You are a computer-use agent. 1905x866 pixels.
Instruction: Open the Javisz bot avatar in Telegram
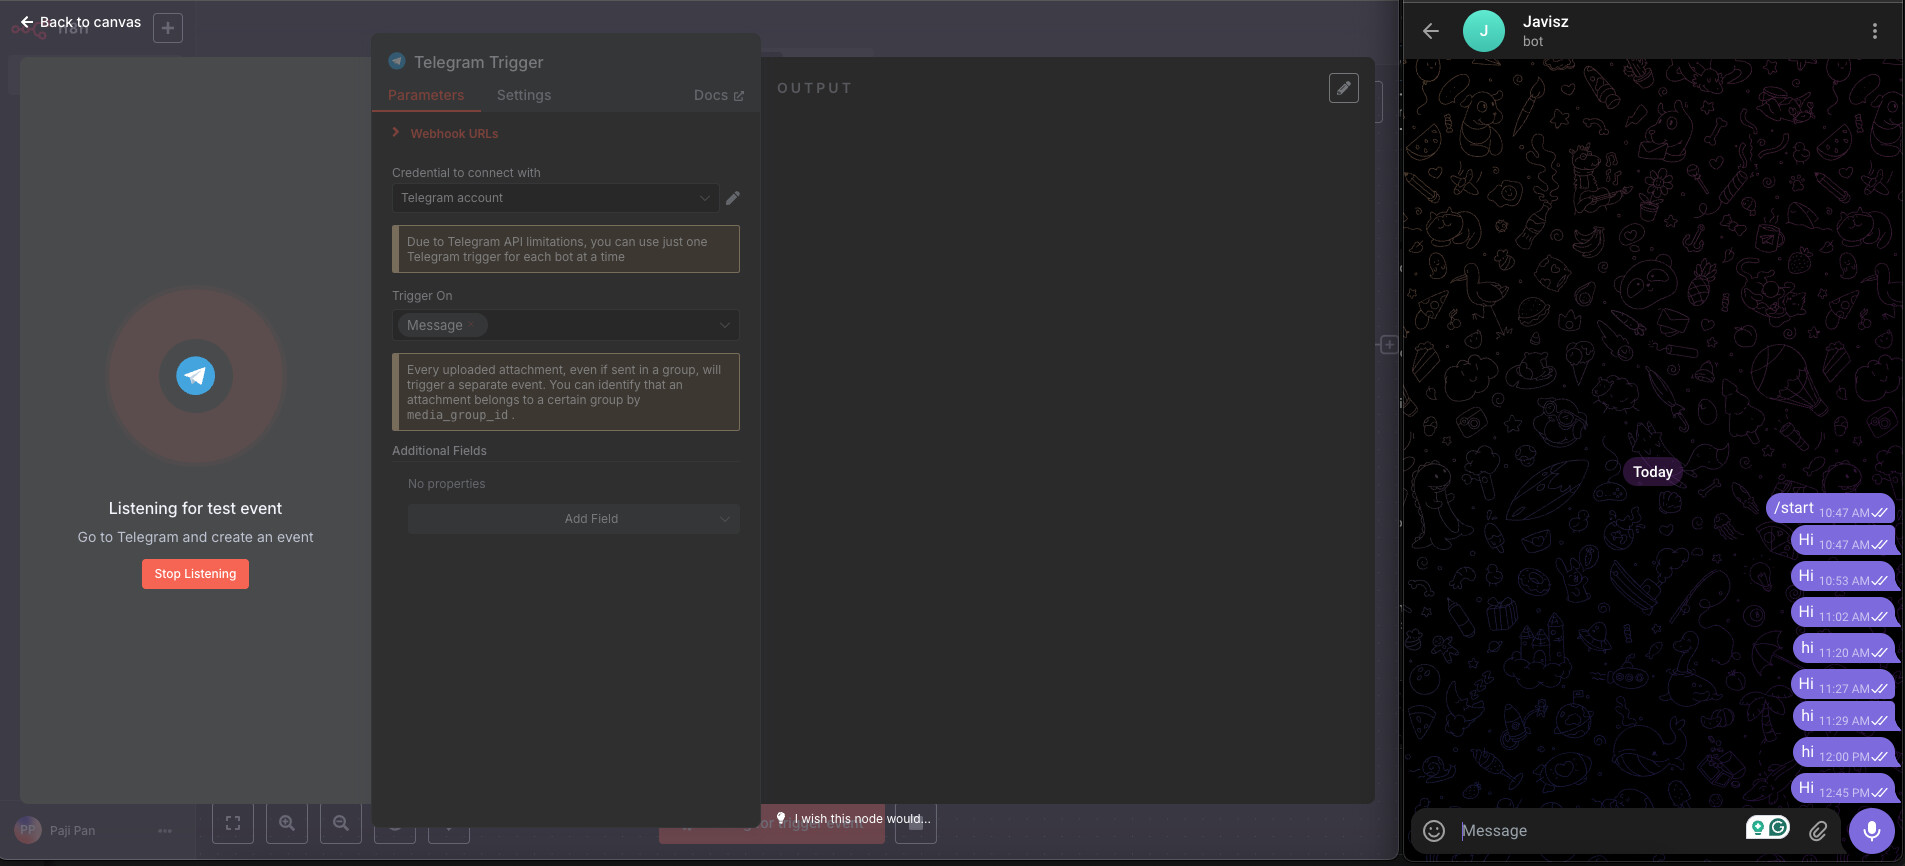(x=1484, y=31)
